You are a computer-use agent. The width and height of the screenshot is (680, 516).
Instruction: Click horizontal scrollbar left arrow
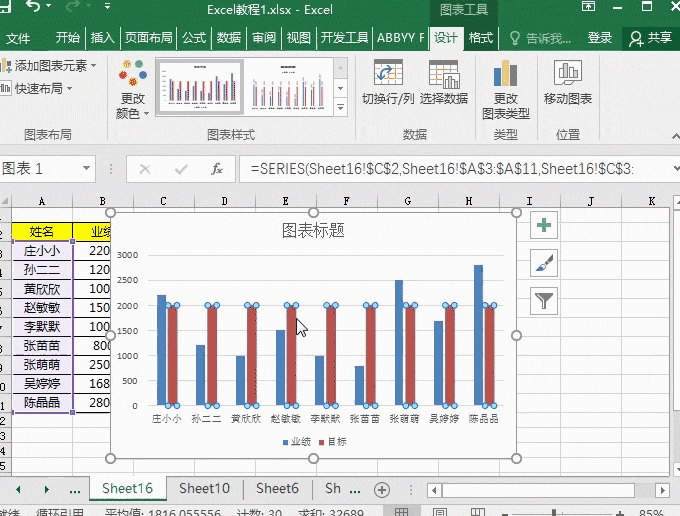pyautogui.click(x=434, y=490)
